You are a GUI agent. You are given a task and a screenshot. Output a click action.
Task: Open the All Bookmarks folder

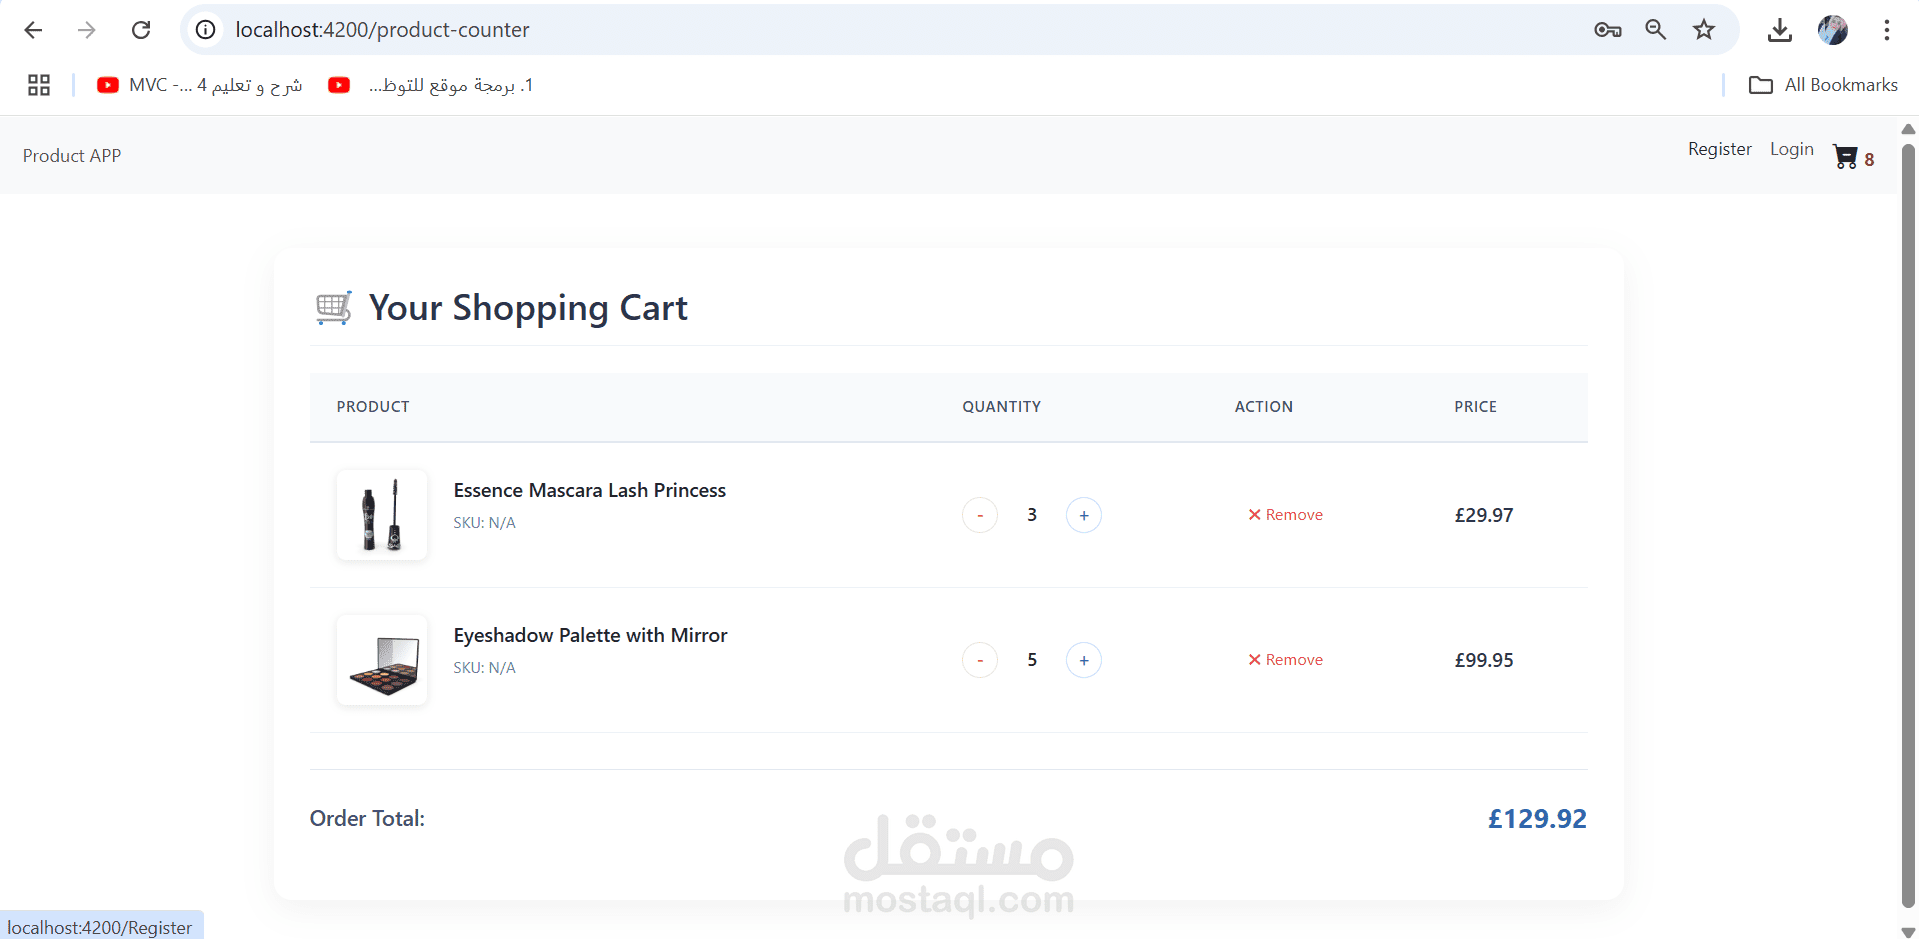pyautogui.click(x=1823, y=85)
